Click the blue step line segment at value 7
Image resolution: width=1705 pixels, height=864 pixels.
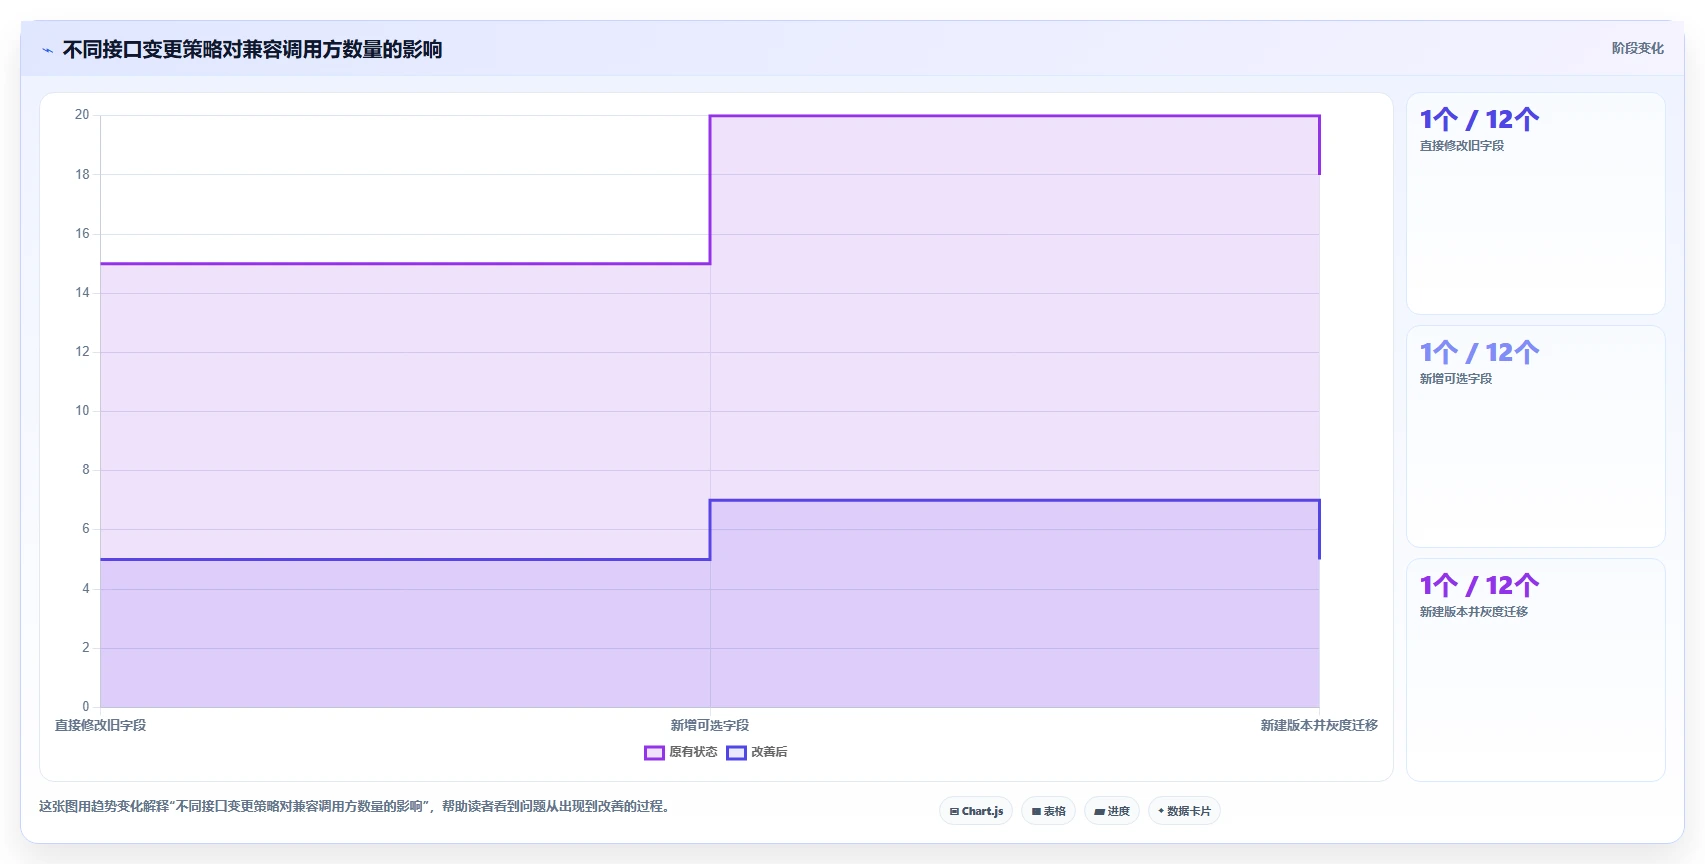pyautogui.click(x=1015, y=500)
